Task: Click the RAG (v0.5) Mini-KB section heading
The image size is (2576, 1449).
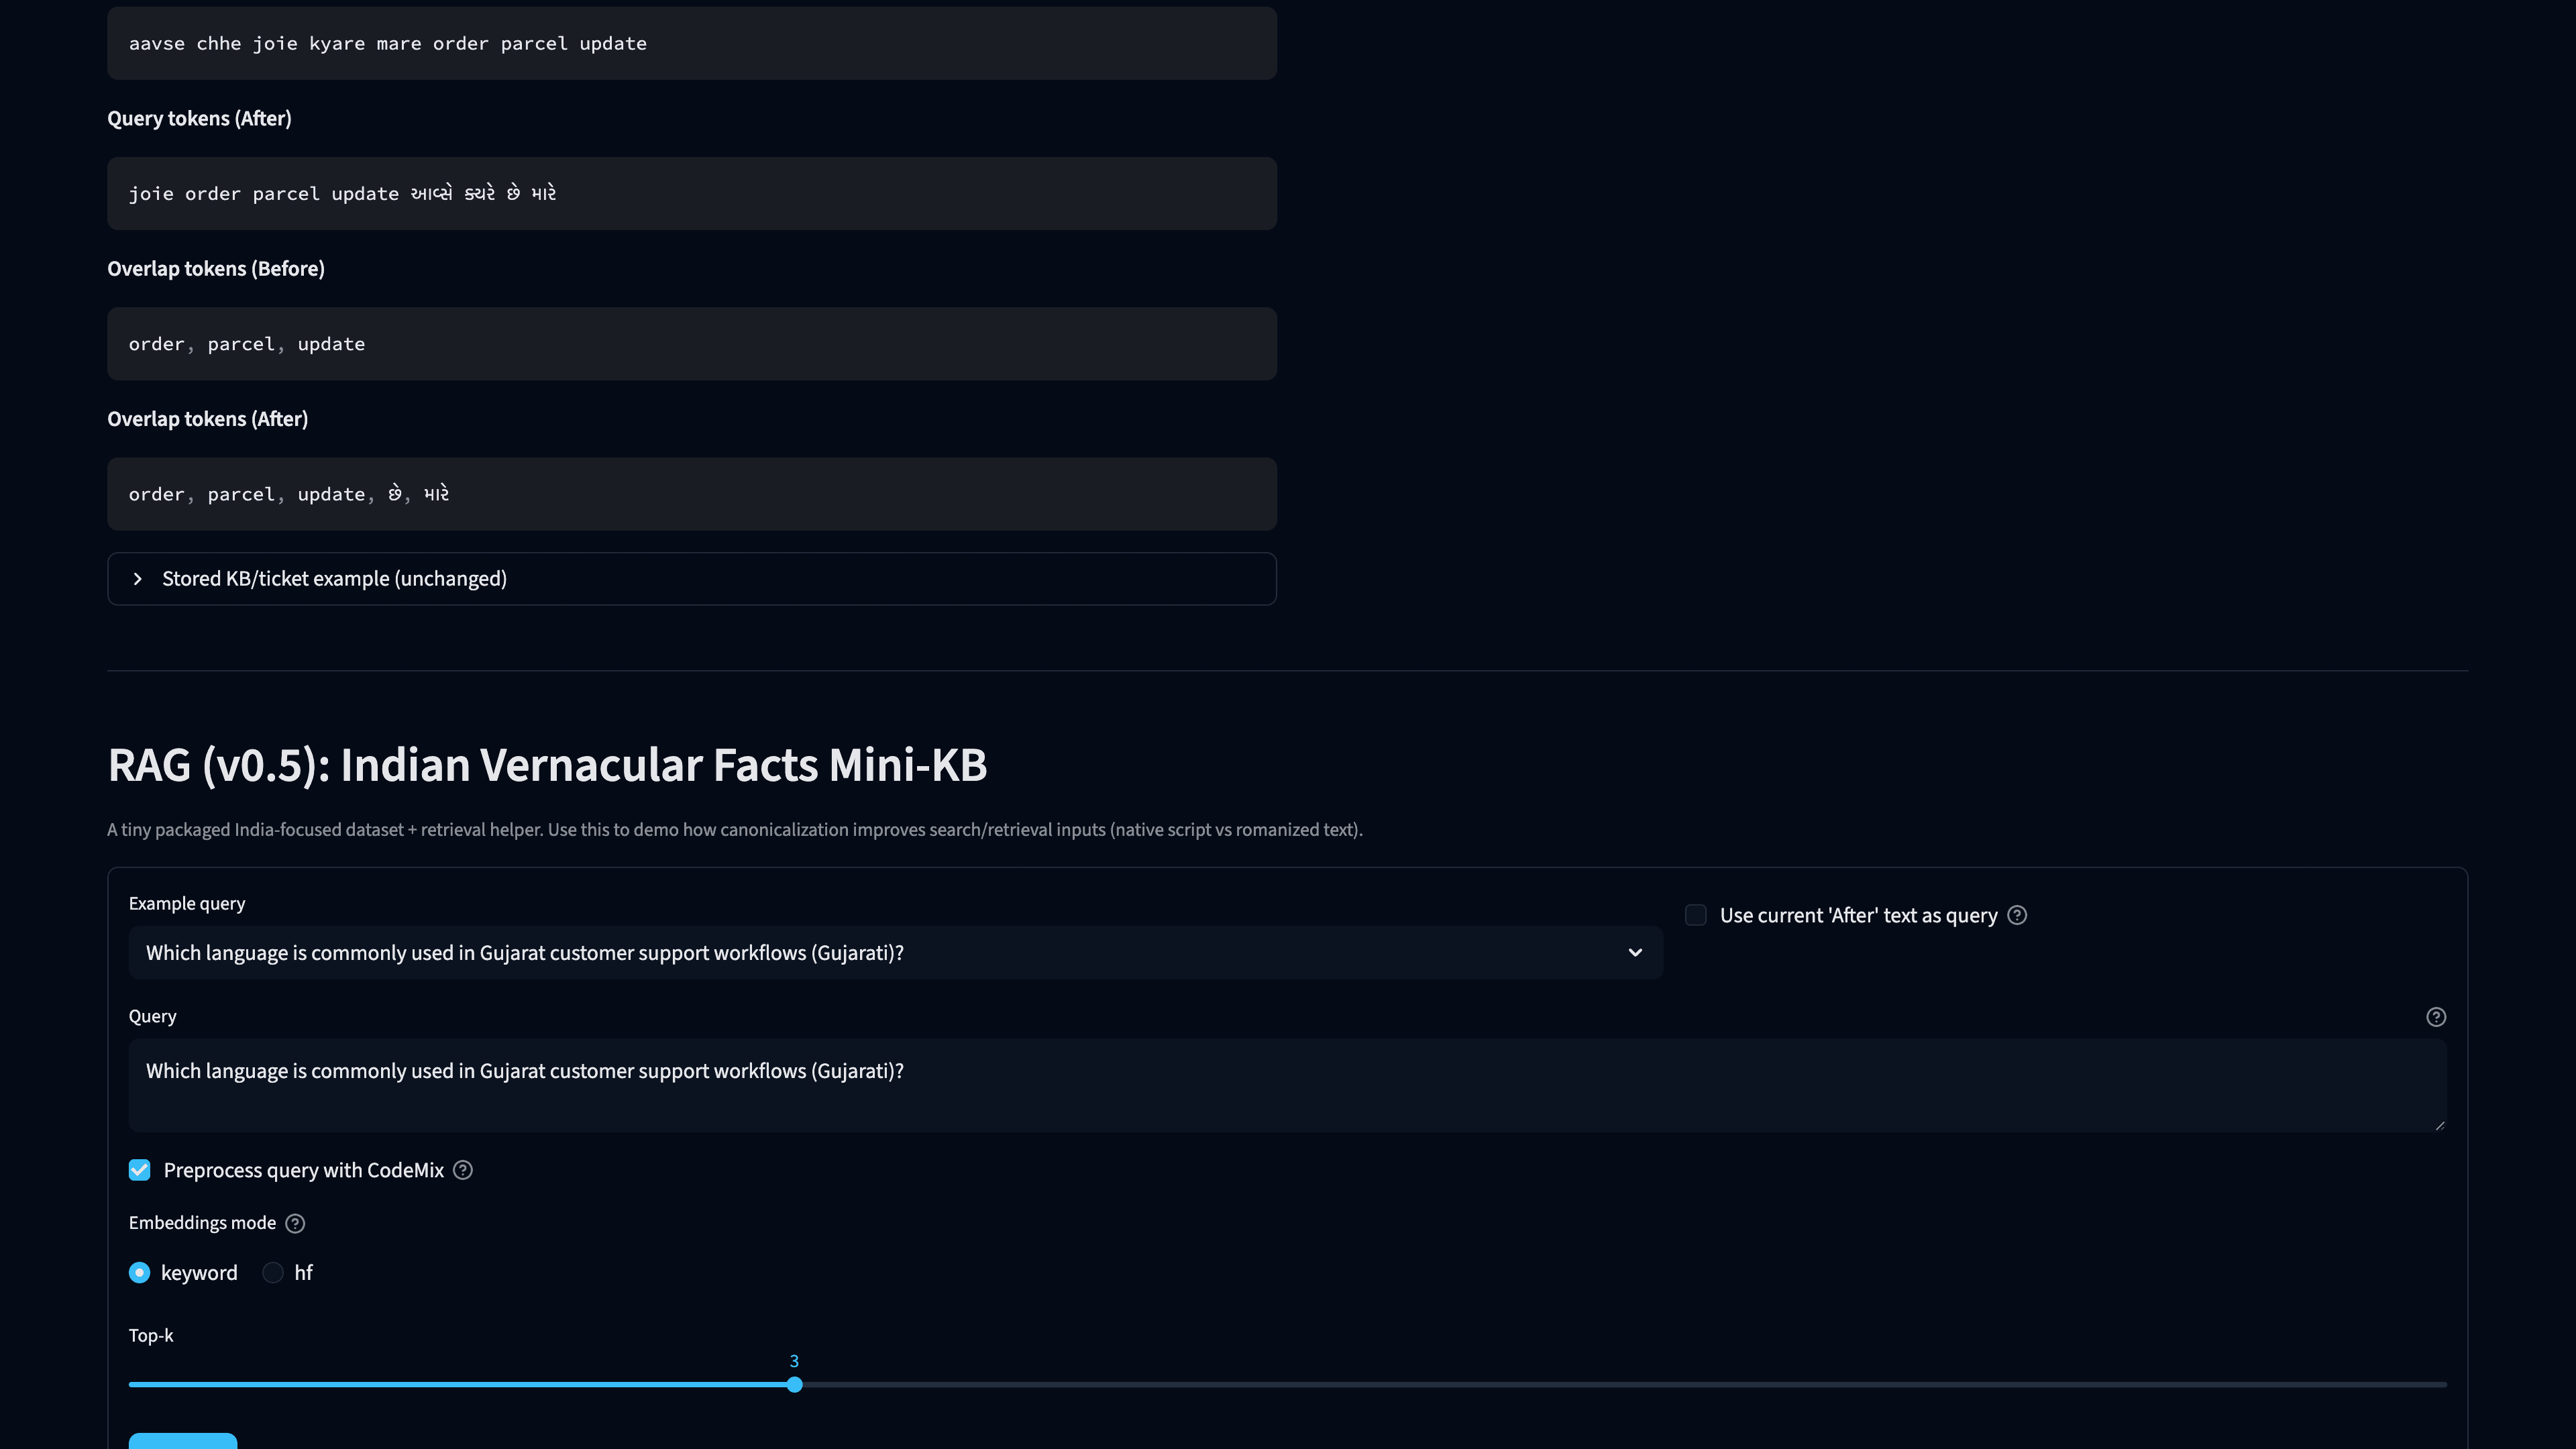Action: (547, 765)
